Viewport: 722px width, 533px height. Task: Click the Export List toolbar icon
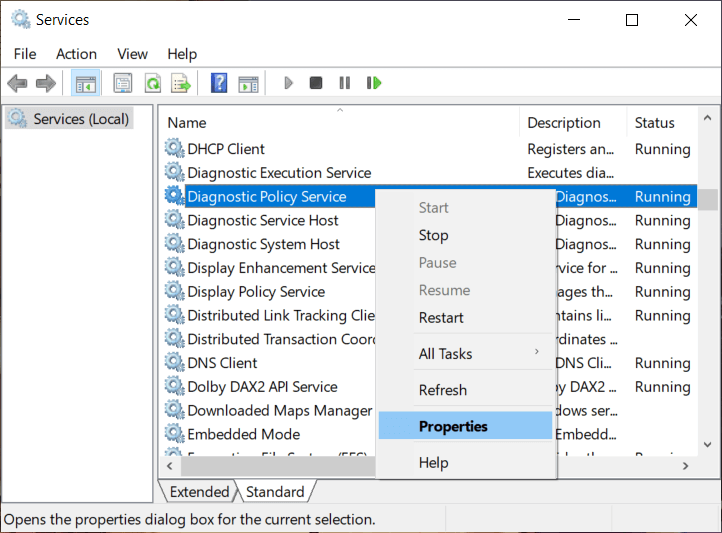181,83
